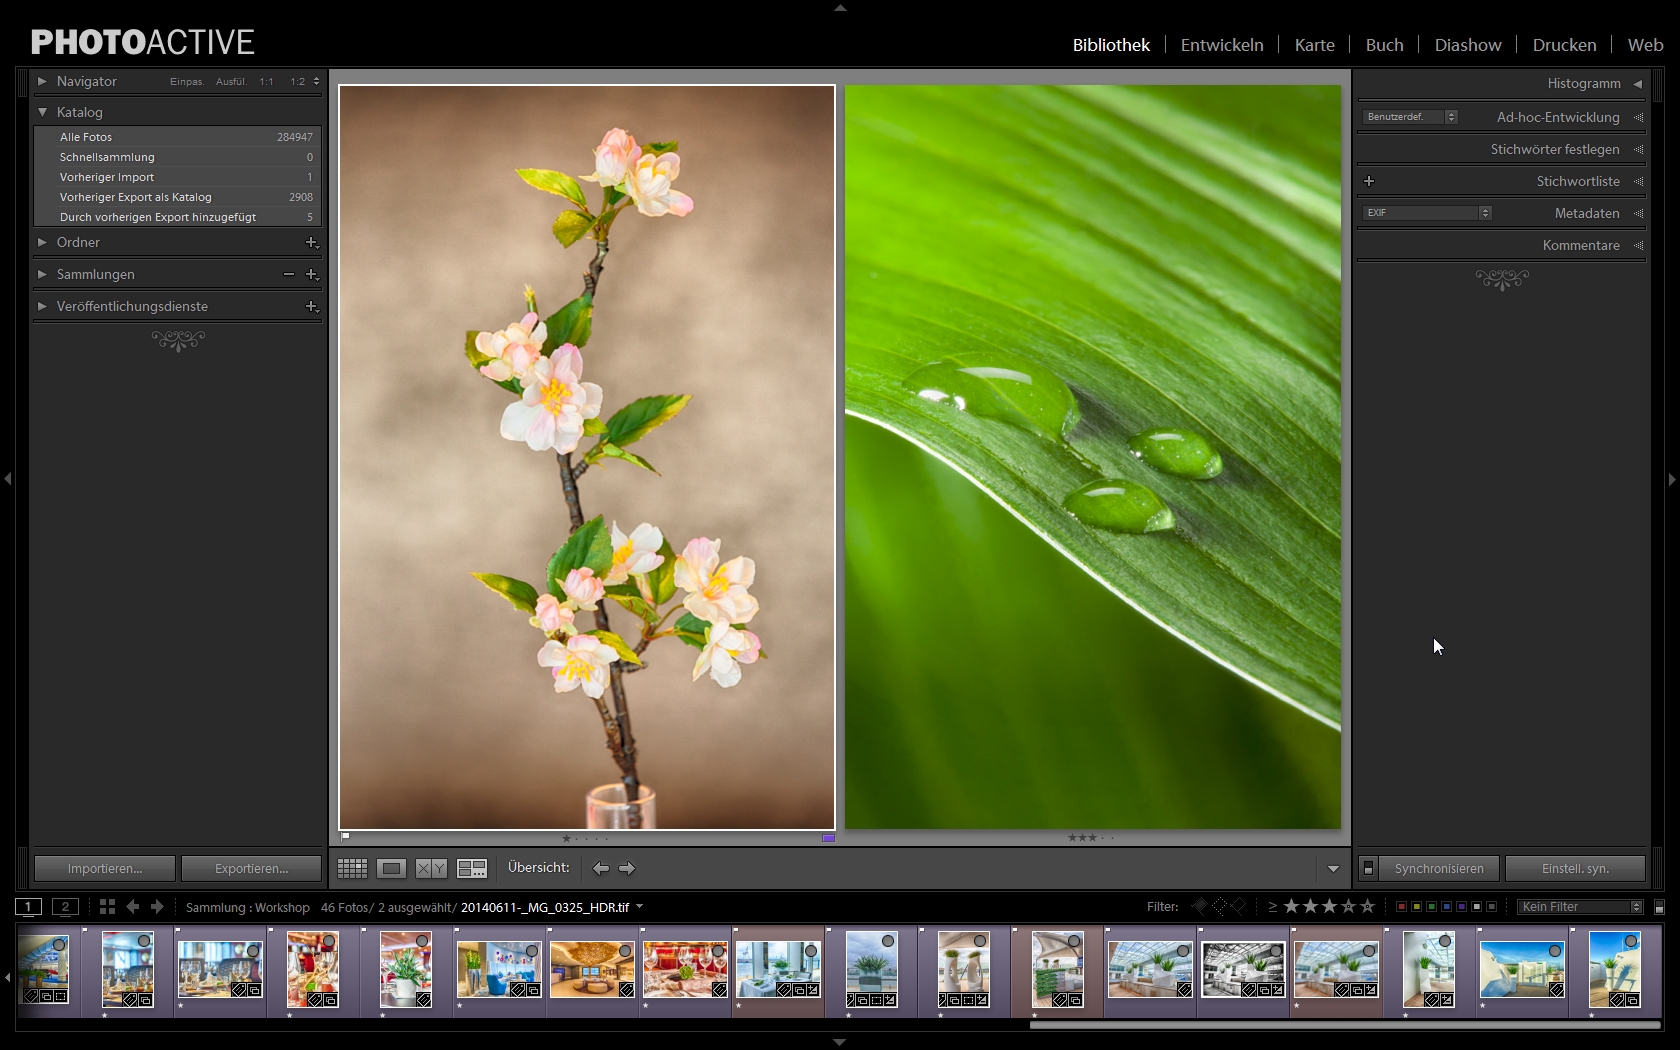Click the Exportieren button
The image size is (1680, 1050).
click(x=251, y=868)
